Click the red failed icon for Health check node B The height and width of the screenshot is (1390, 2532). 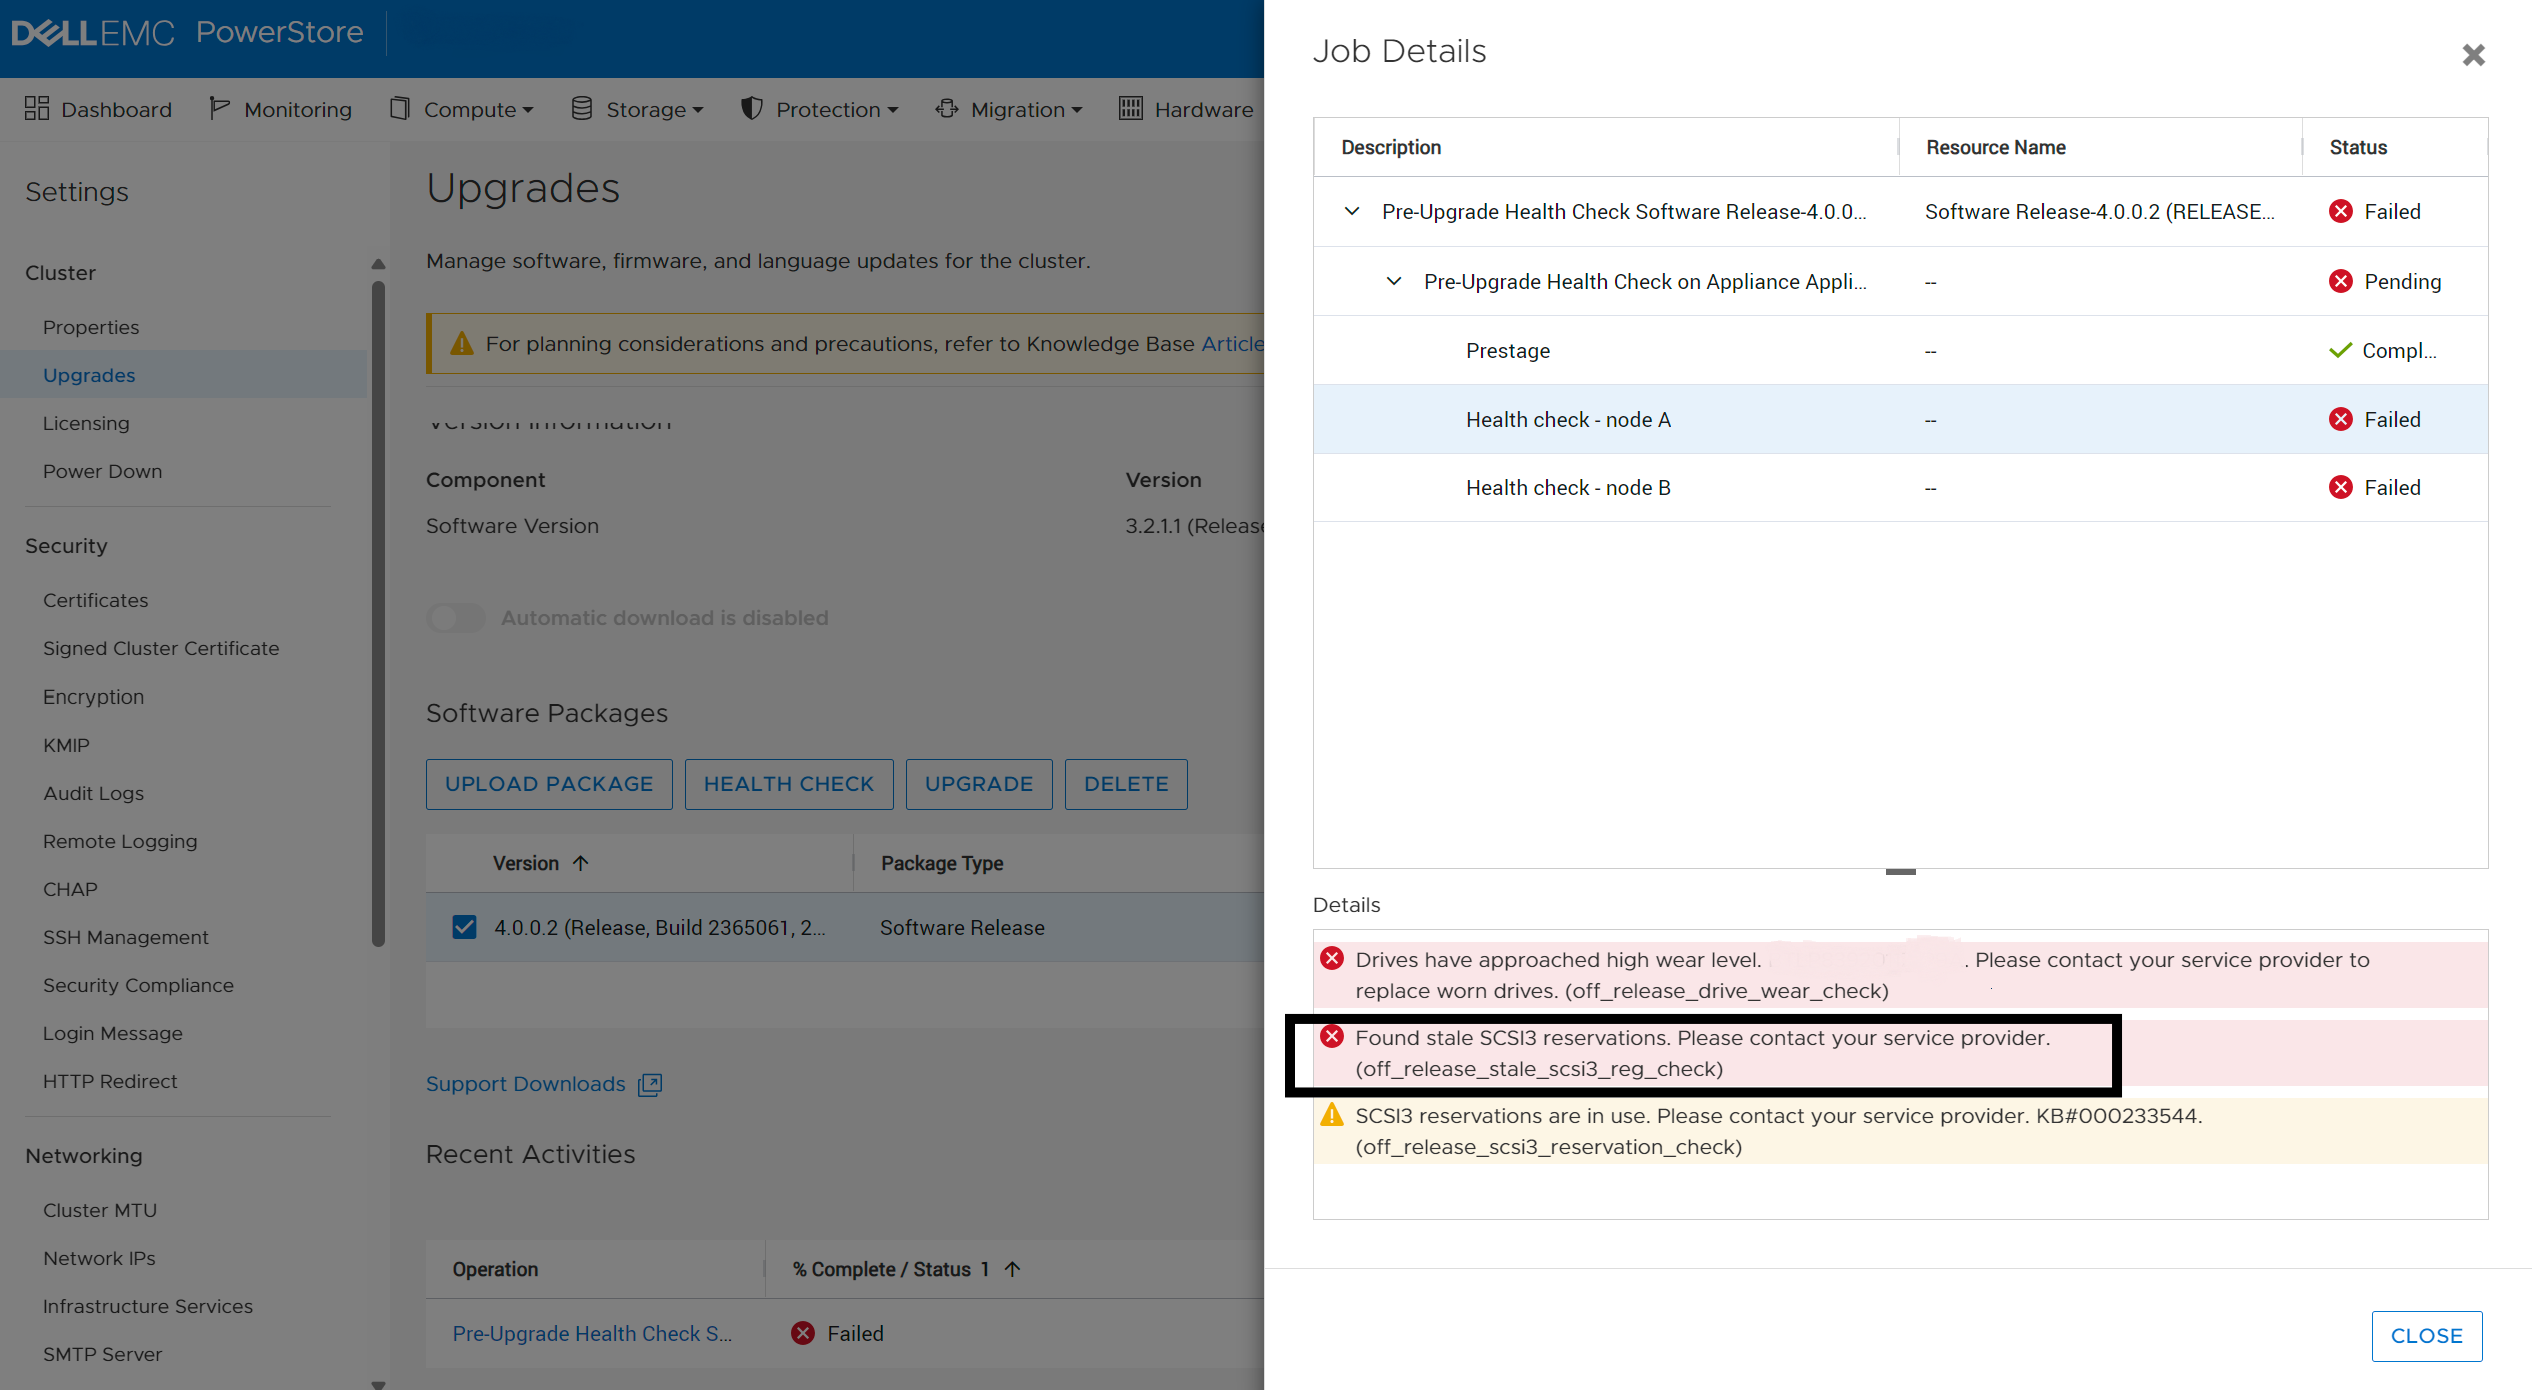coord(2340,487)
